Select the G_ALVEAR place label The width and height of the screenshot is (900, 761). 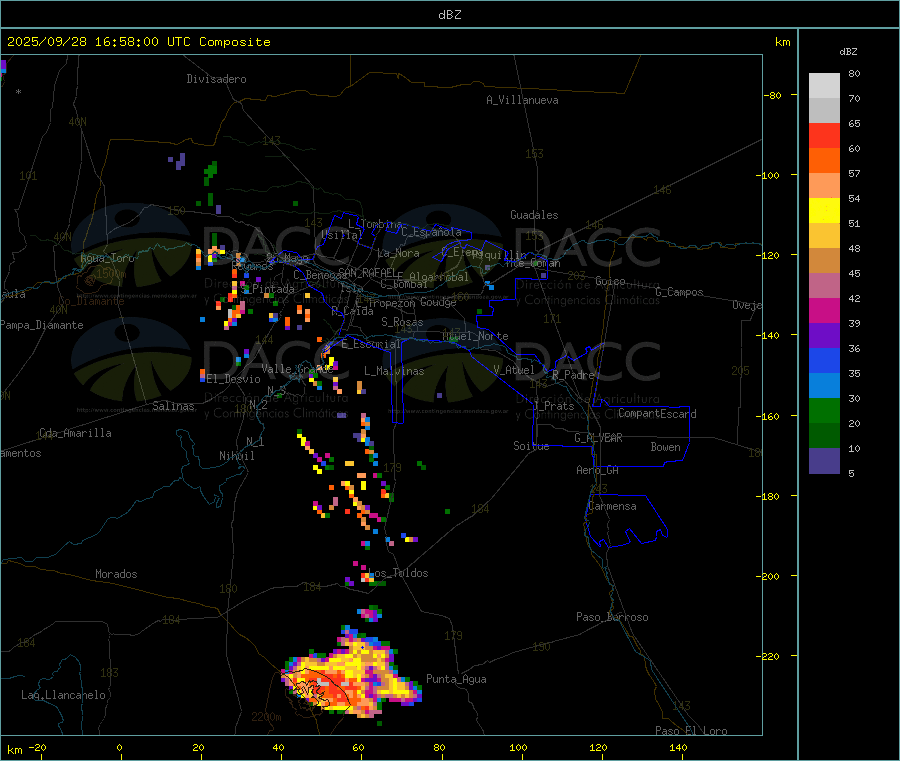598,438
